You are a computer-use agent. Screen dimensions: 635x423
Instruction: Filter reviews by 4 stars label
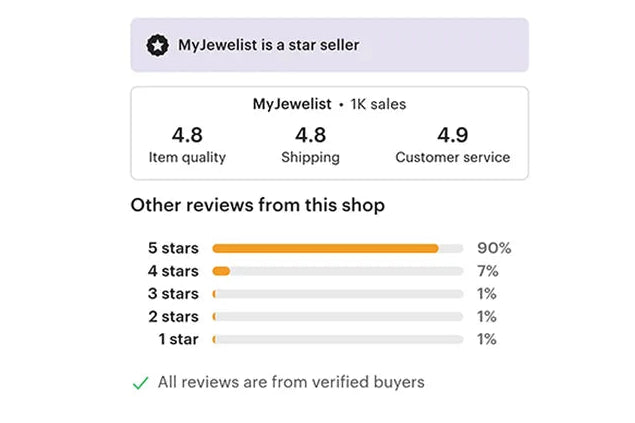pos(173,271)
